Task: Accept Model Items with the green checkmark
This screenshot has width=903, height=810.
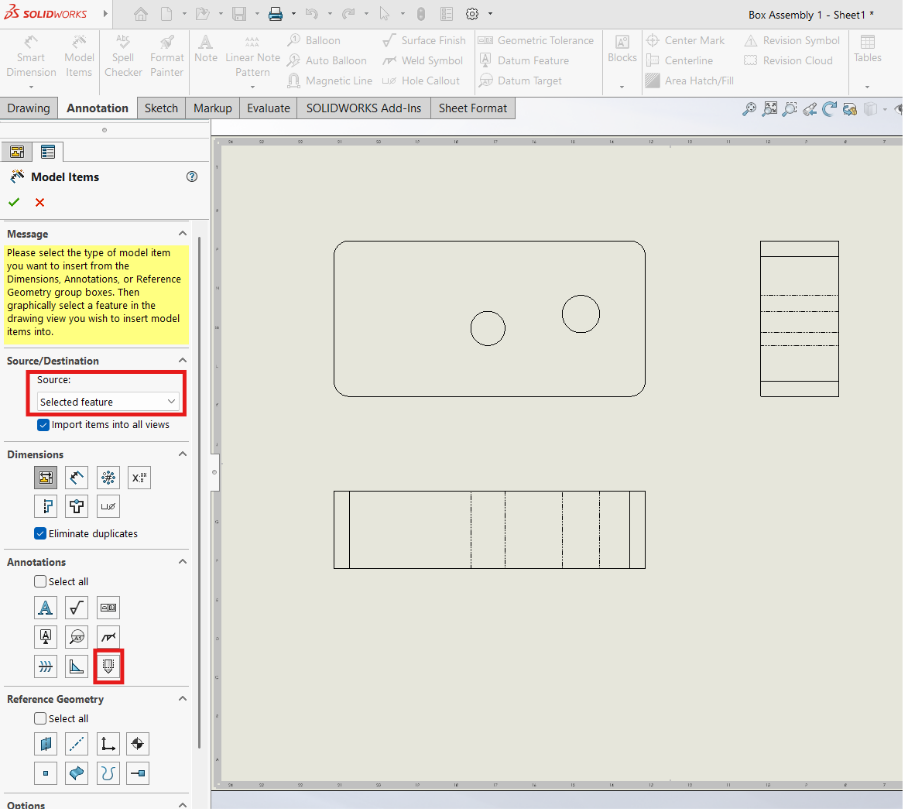Action: click(x=14, y=202)
